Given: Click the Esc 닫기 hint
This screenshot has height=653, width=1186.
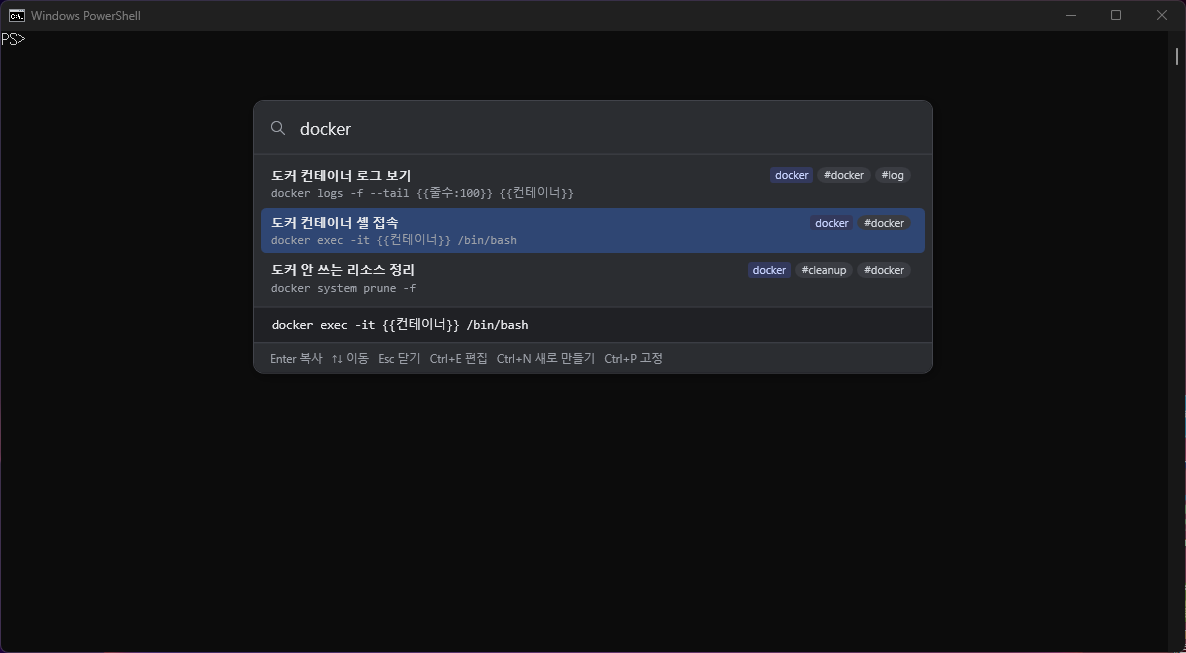Looking at the screenshot, I should 399,359.
